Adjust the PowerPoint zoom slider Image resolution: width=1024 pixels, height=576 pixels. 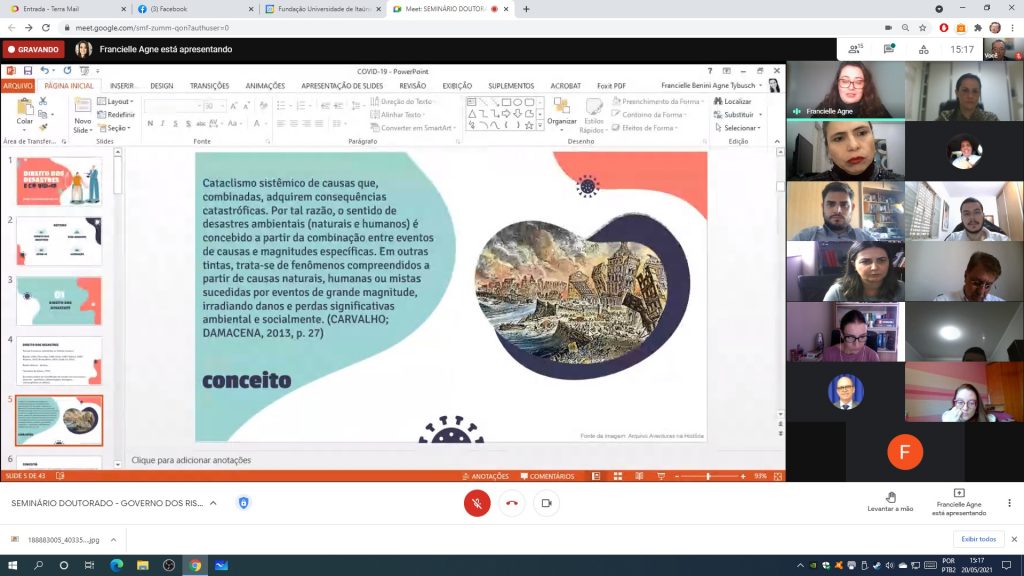[x=708, y=476]
